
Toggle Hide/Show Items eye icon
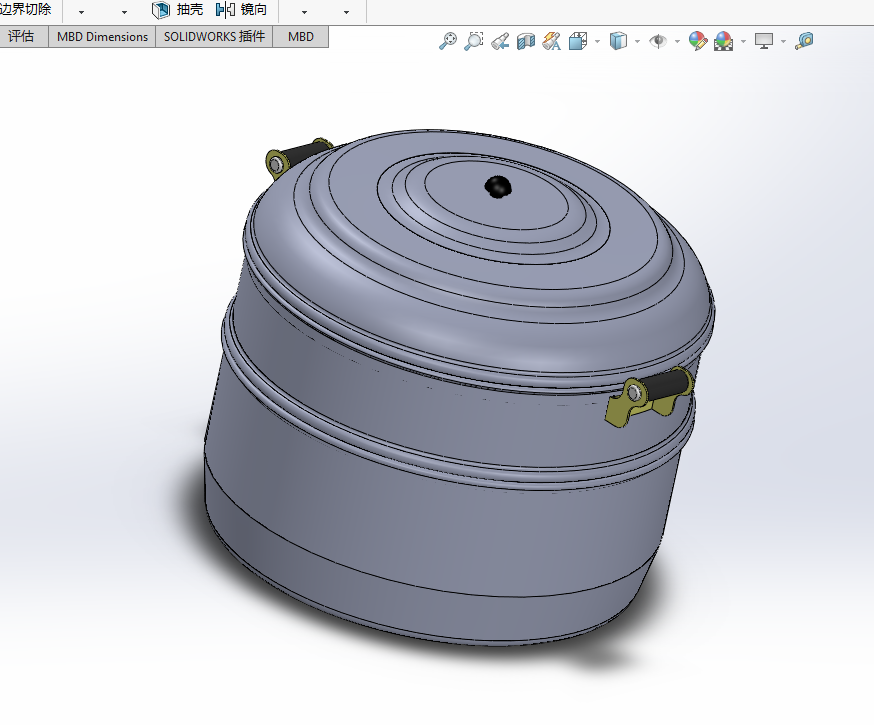[x=658, y=41]
